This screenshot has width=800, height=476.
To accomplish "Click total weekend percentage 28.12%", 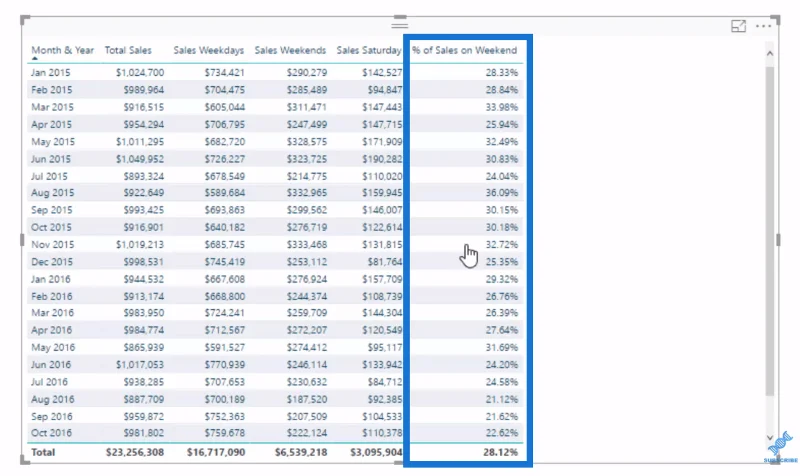I will (x=501, y=453).
